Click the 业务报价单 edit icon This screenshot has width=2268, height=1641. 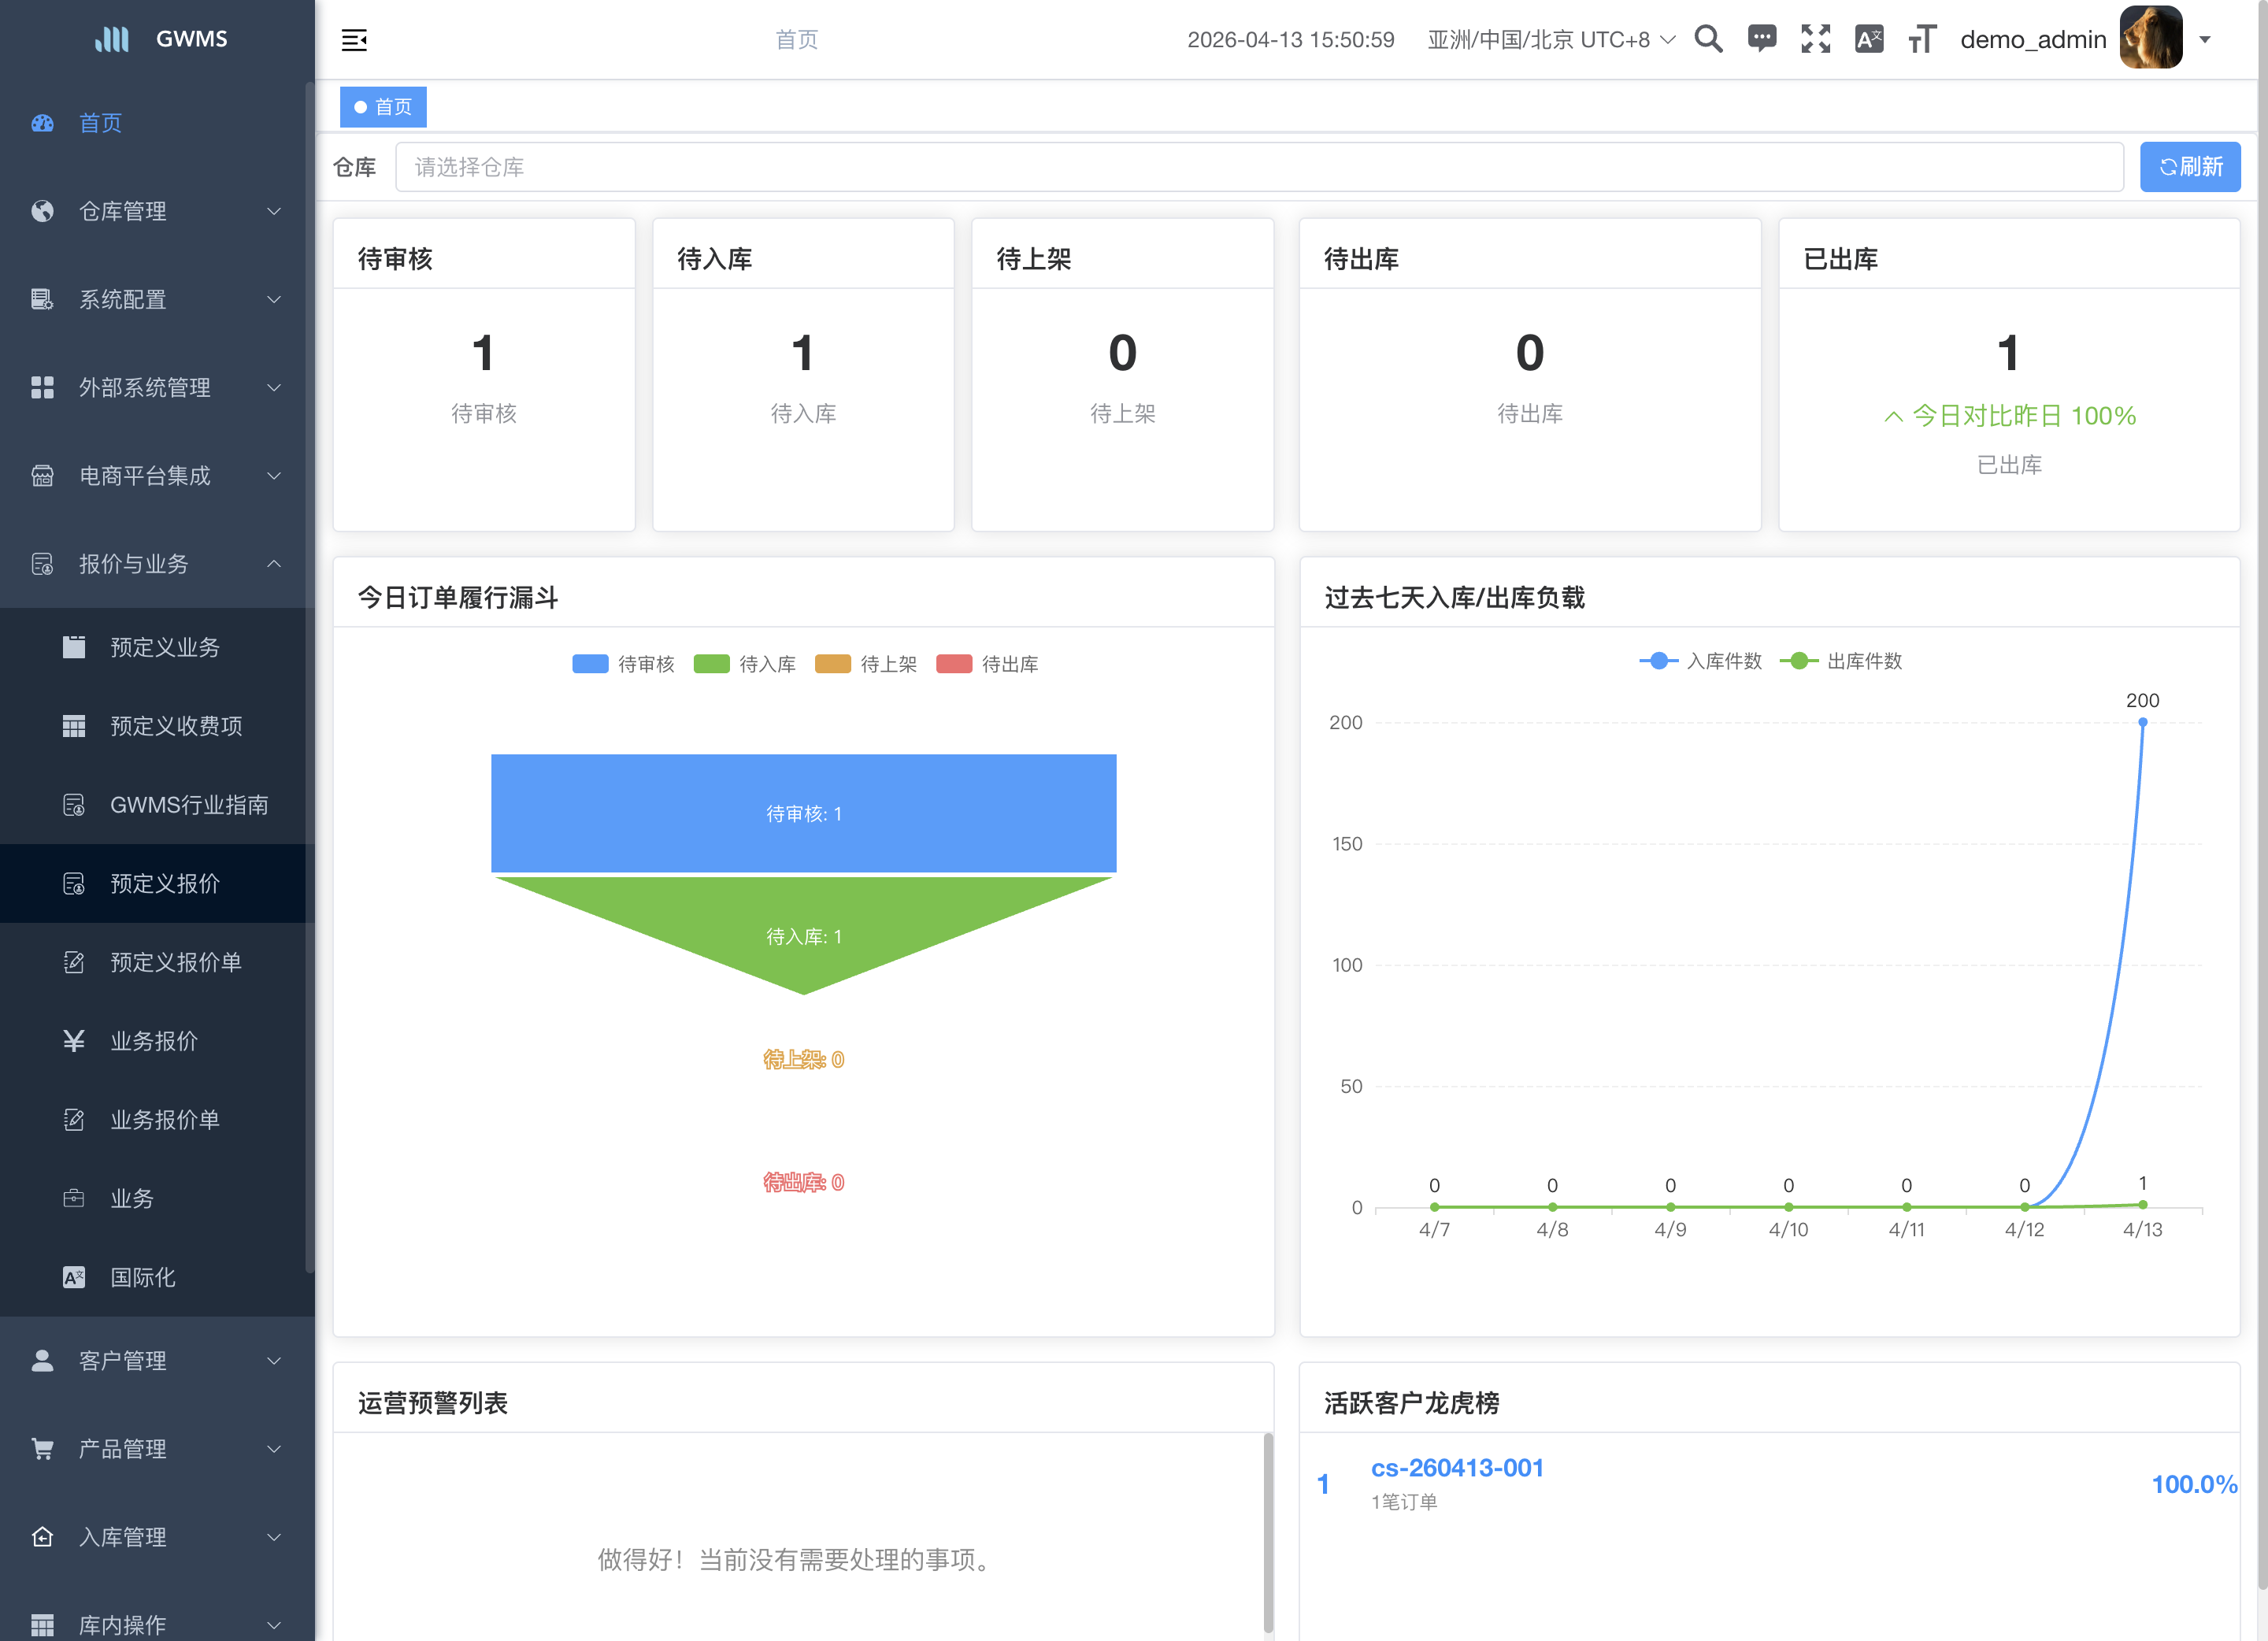pos(74,1120)
